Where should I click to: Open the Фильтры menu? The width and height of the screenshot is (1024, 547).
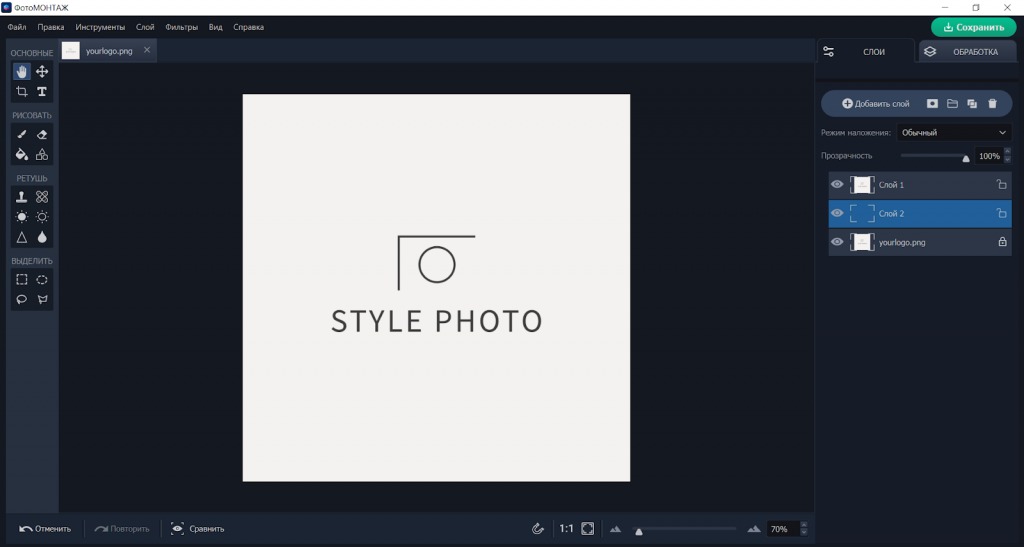181,27
